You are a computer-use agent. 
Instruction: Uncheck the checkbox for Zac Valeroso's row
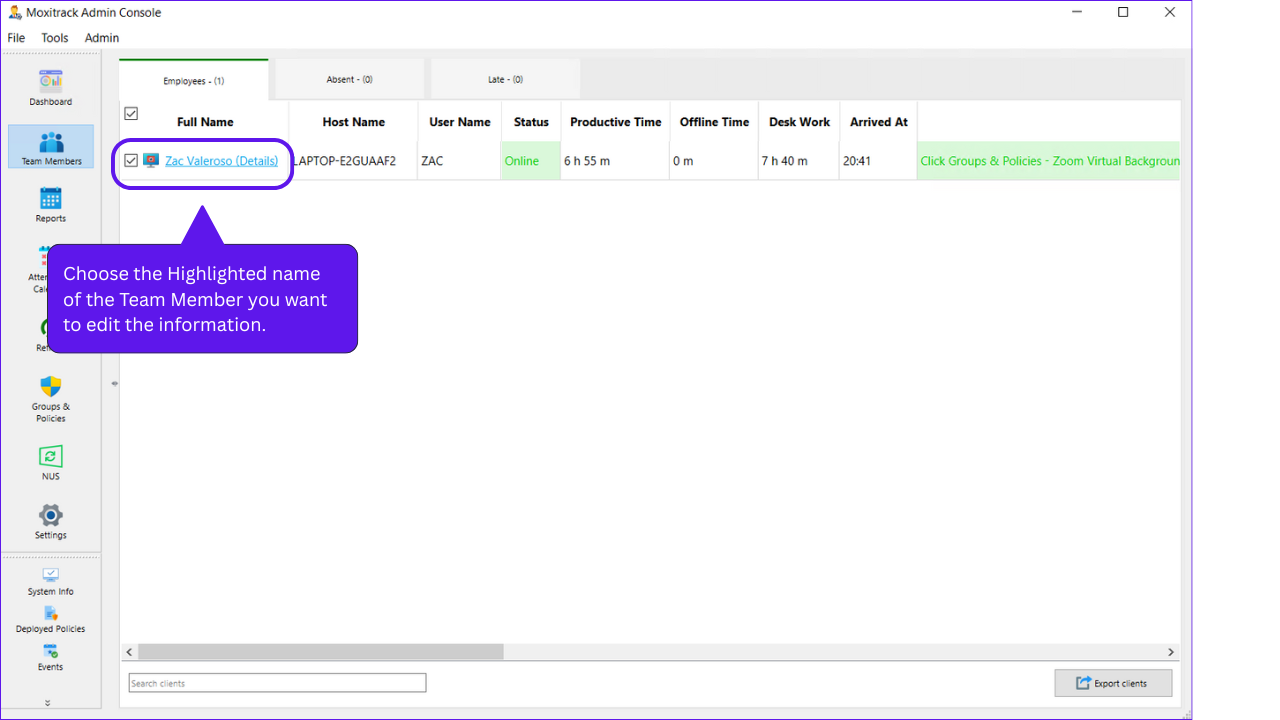point(131,160)
